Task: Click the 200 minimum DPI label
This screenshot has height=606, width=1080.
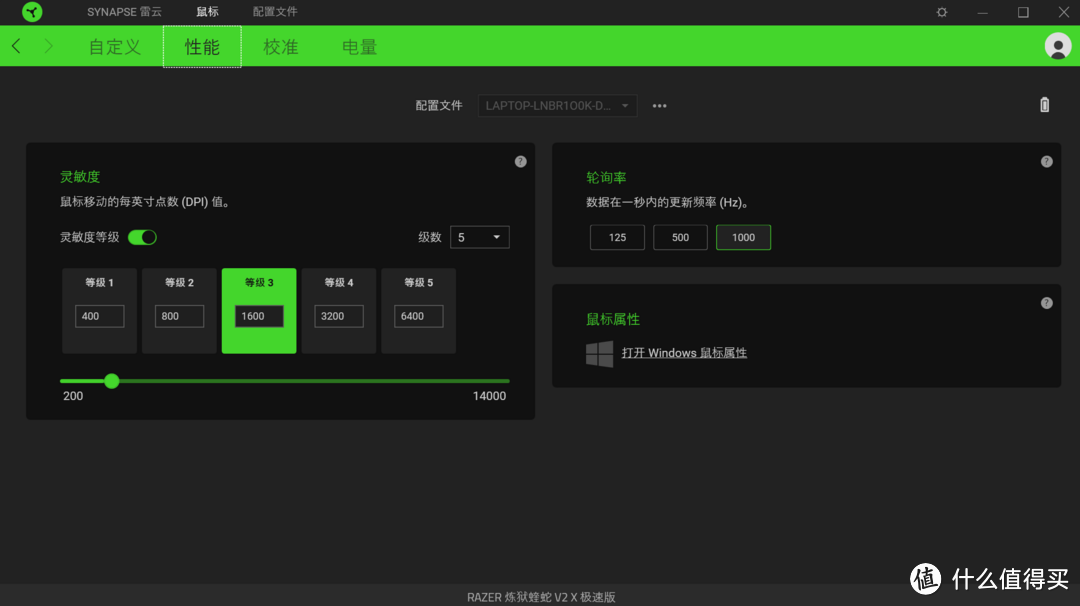Action: (73, 396)
